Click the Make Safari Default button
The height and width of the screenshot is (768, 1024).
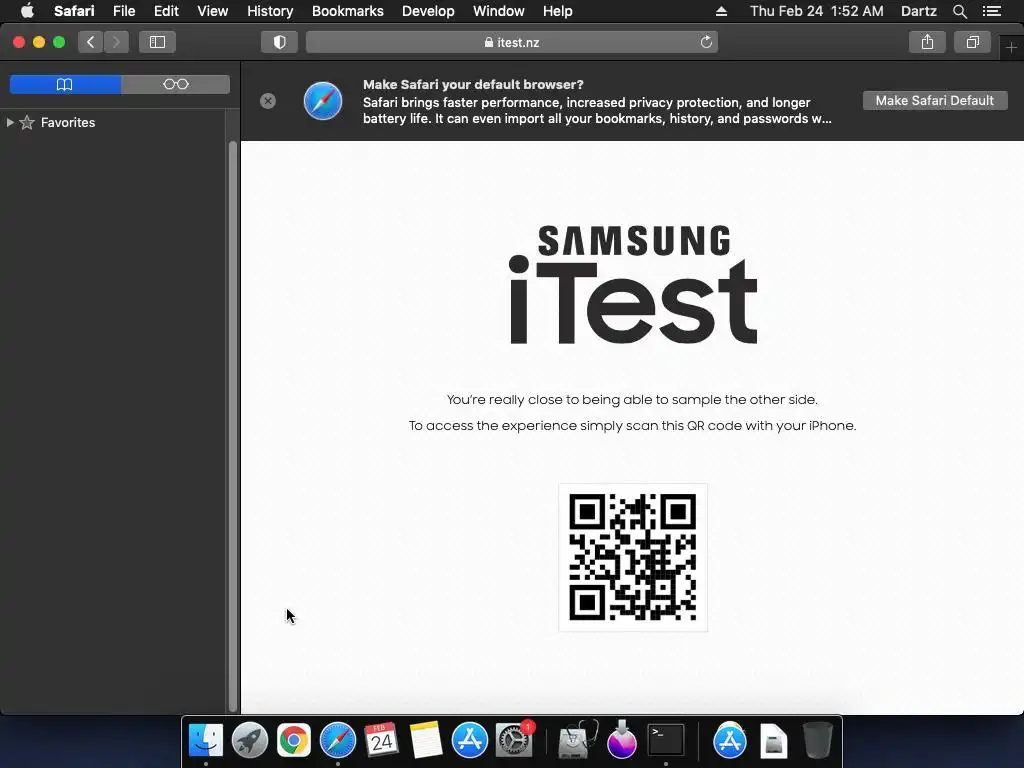click(x=935, y=101)
